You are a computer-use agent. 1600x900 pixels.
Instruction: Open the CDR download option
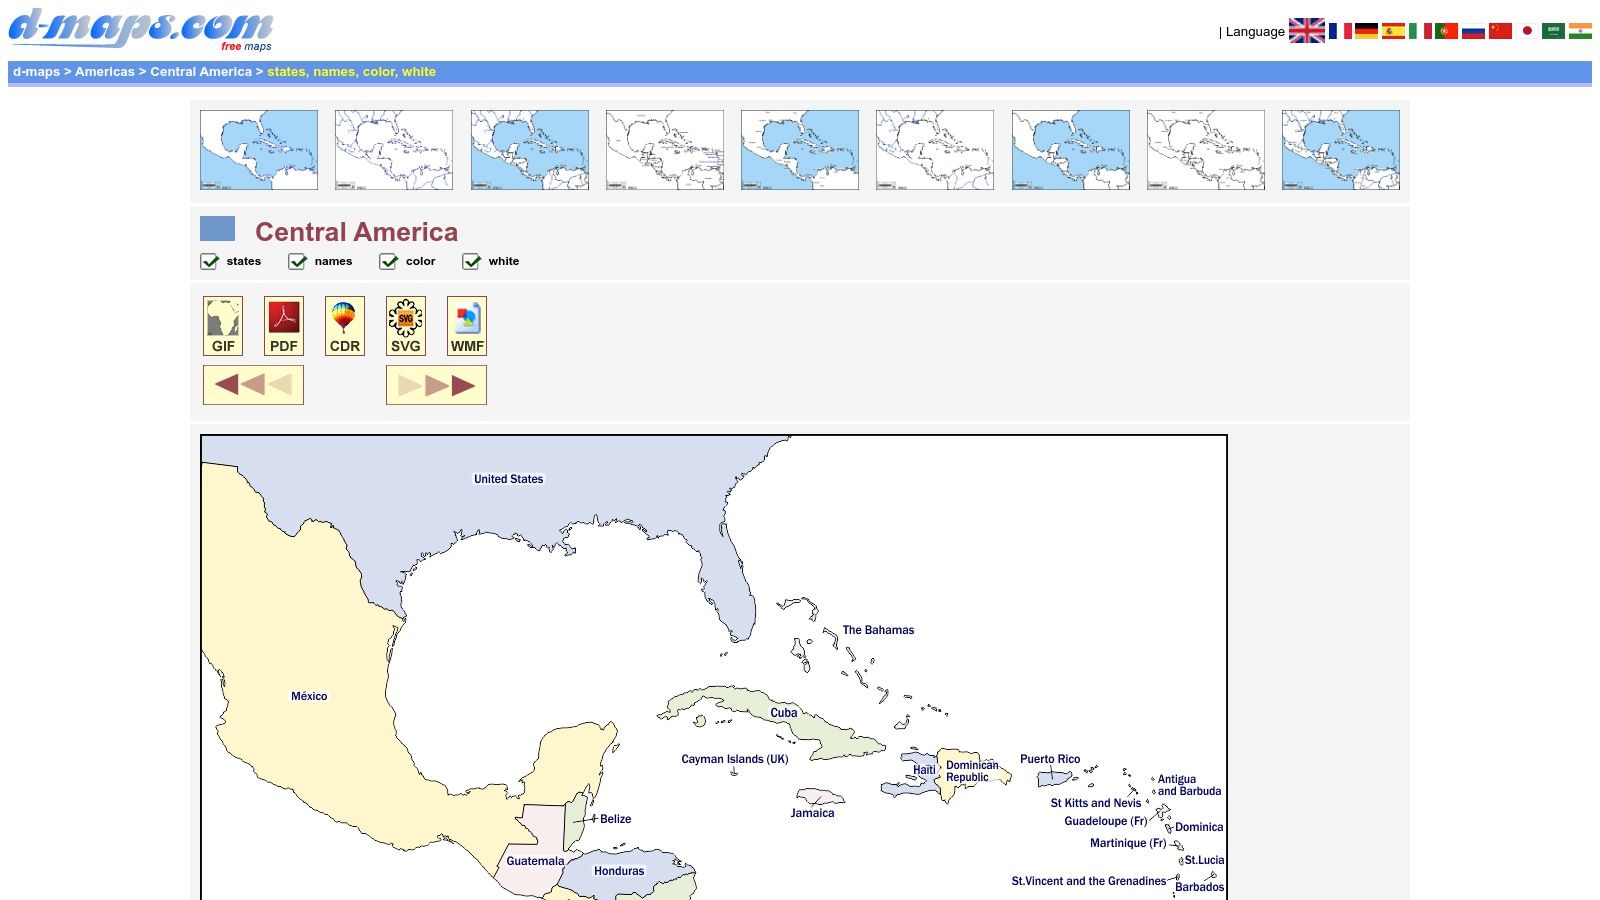[x=344, y=325]
